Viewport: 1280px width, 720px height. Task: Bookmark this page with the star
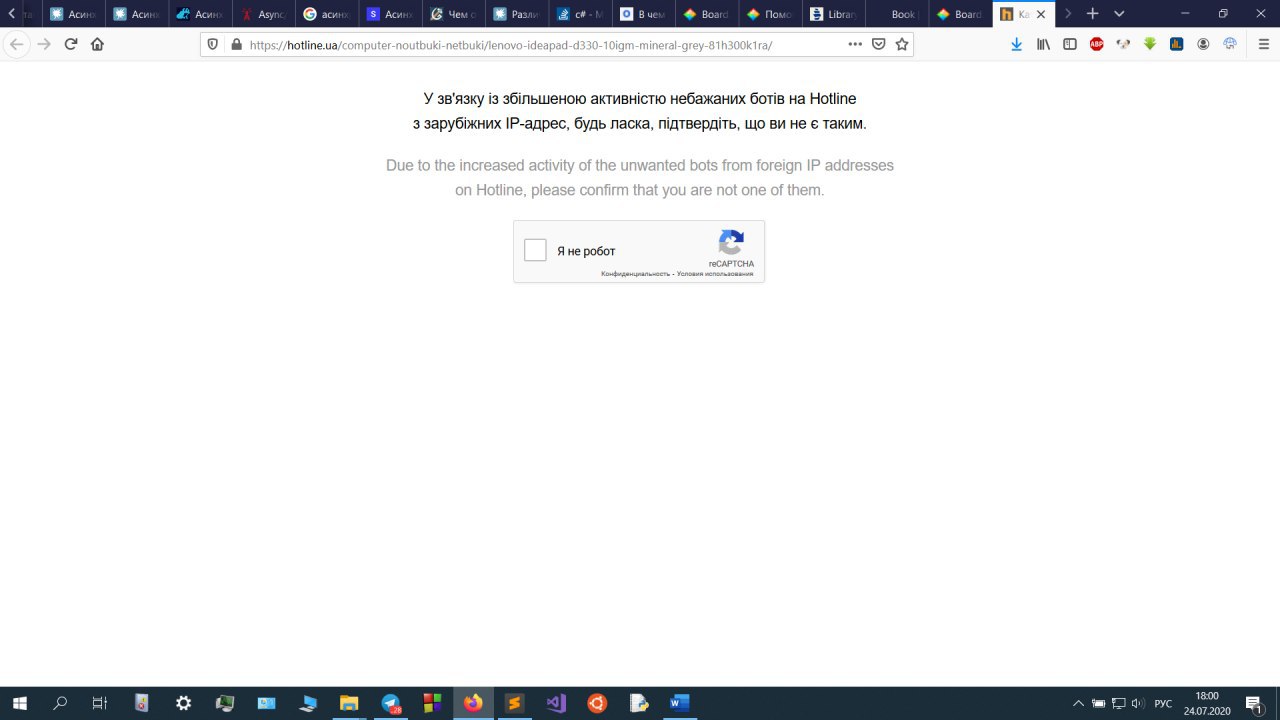click(x=902, y=45)
